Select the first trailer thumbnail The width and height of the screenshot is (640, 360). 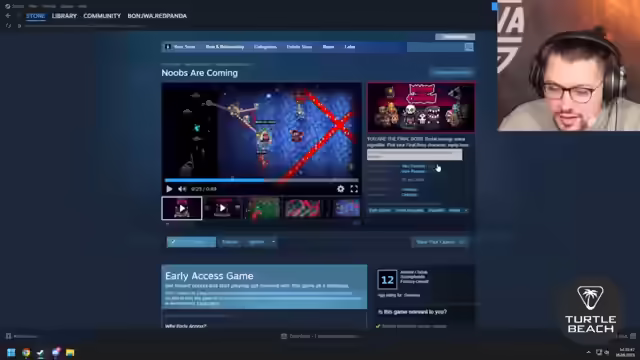tap(182, 208)
